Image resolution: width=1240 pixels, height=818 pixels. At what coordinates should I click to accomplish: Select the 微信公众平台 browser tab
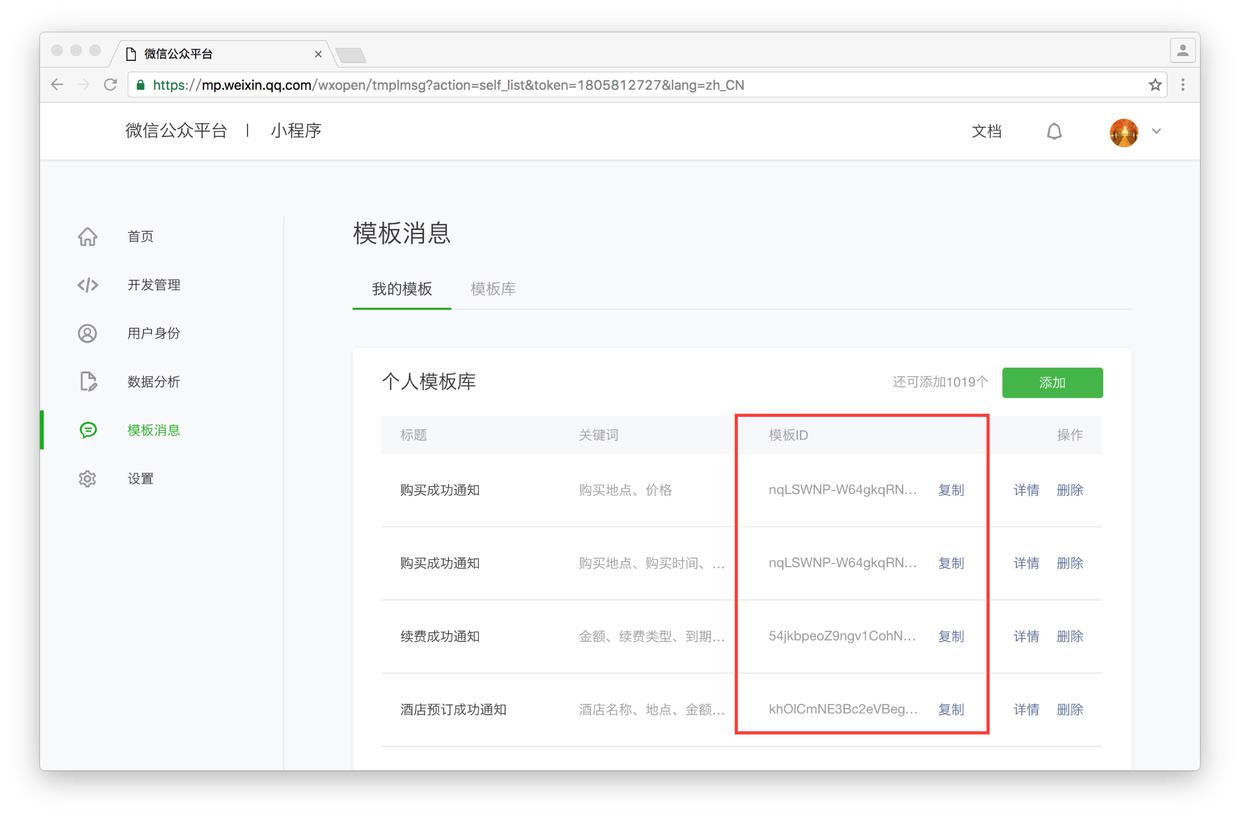(x=220, y=54)
